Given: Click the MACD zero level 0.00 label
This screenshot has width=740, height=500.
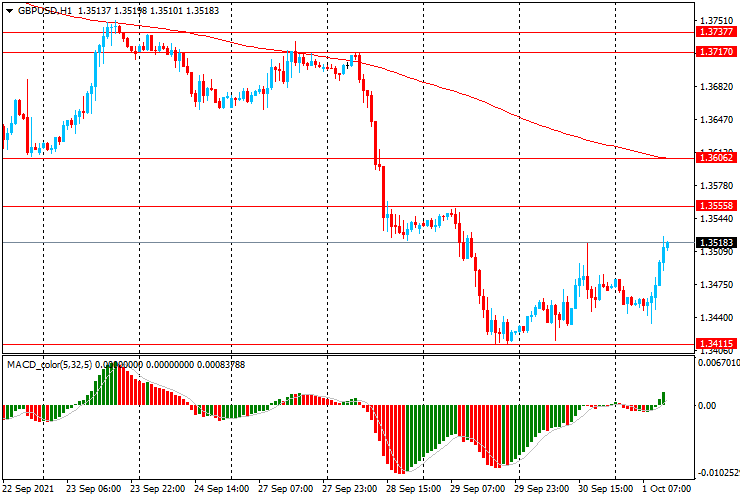Looking at the screenshot, I should coord(706,406).
